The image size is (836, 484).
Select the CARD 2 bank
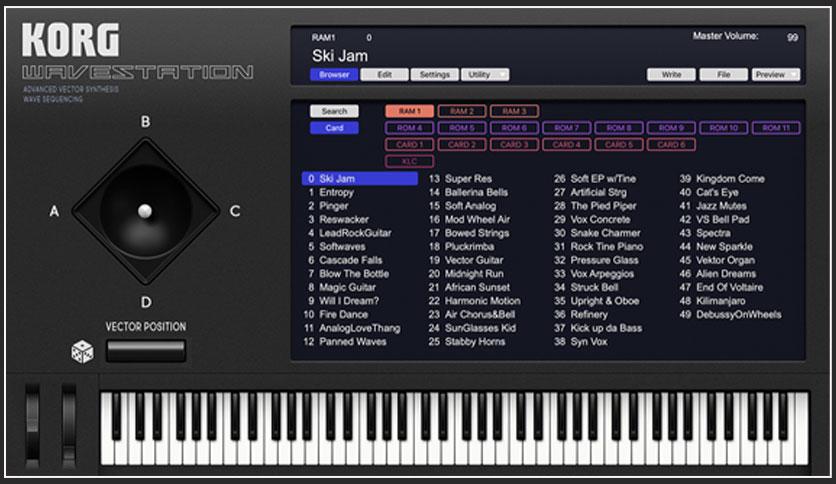(x=462, y=144)
